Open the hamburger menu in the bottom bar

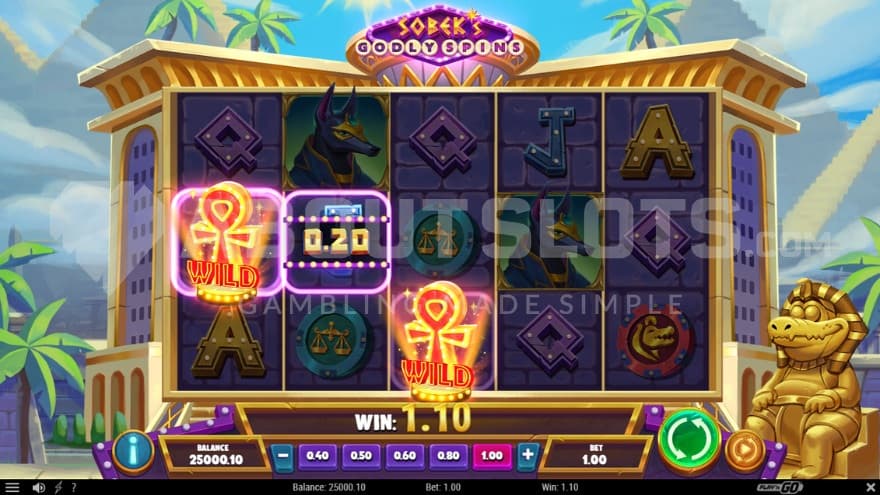point(11,487)
